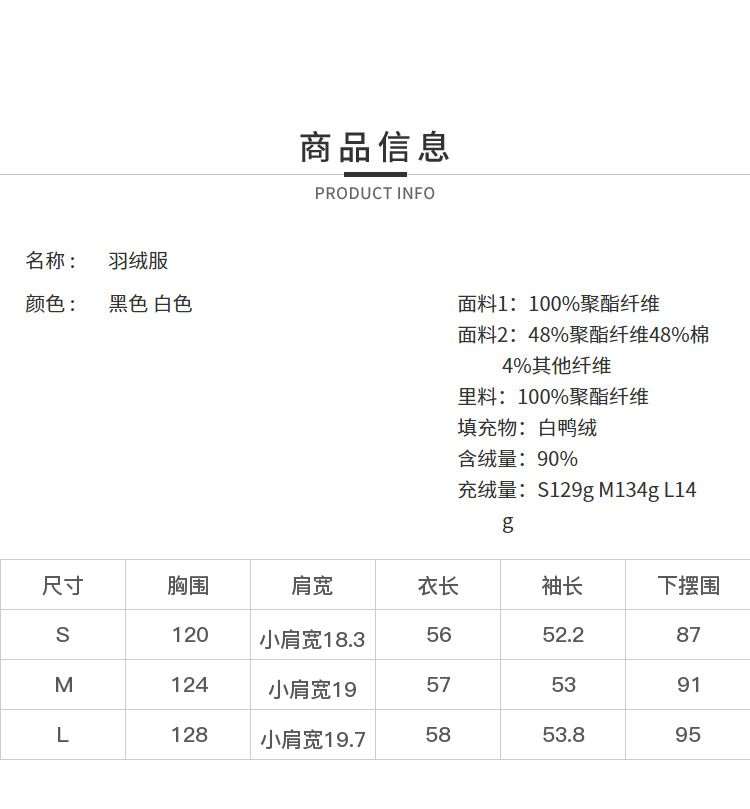Screen dimensions: 750x809
Task: Click the 面料2 fabric composition line
Action: (583, 350)
